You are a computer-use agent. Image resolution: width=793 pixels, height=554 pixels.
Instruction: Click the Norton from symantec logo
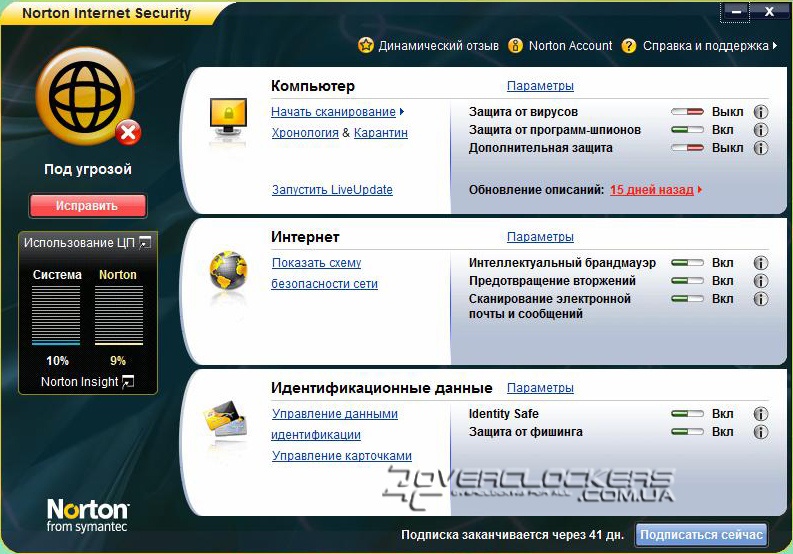[x=87, y=515]
